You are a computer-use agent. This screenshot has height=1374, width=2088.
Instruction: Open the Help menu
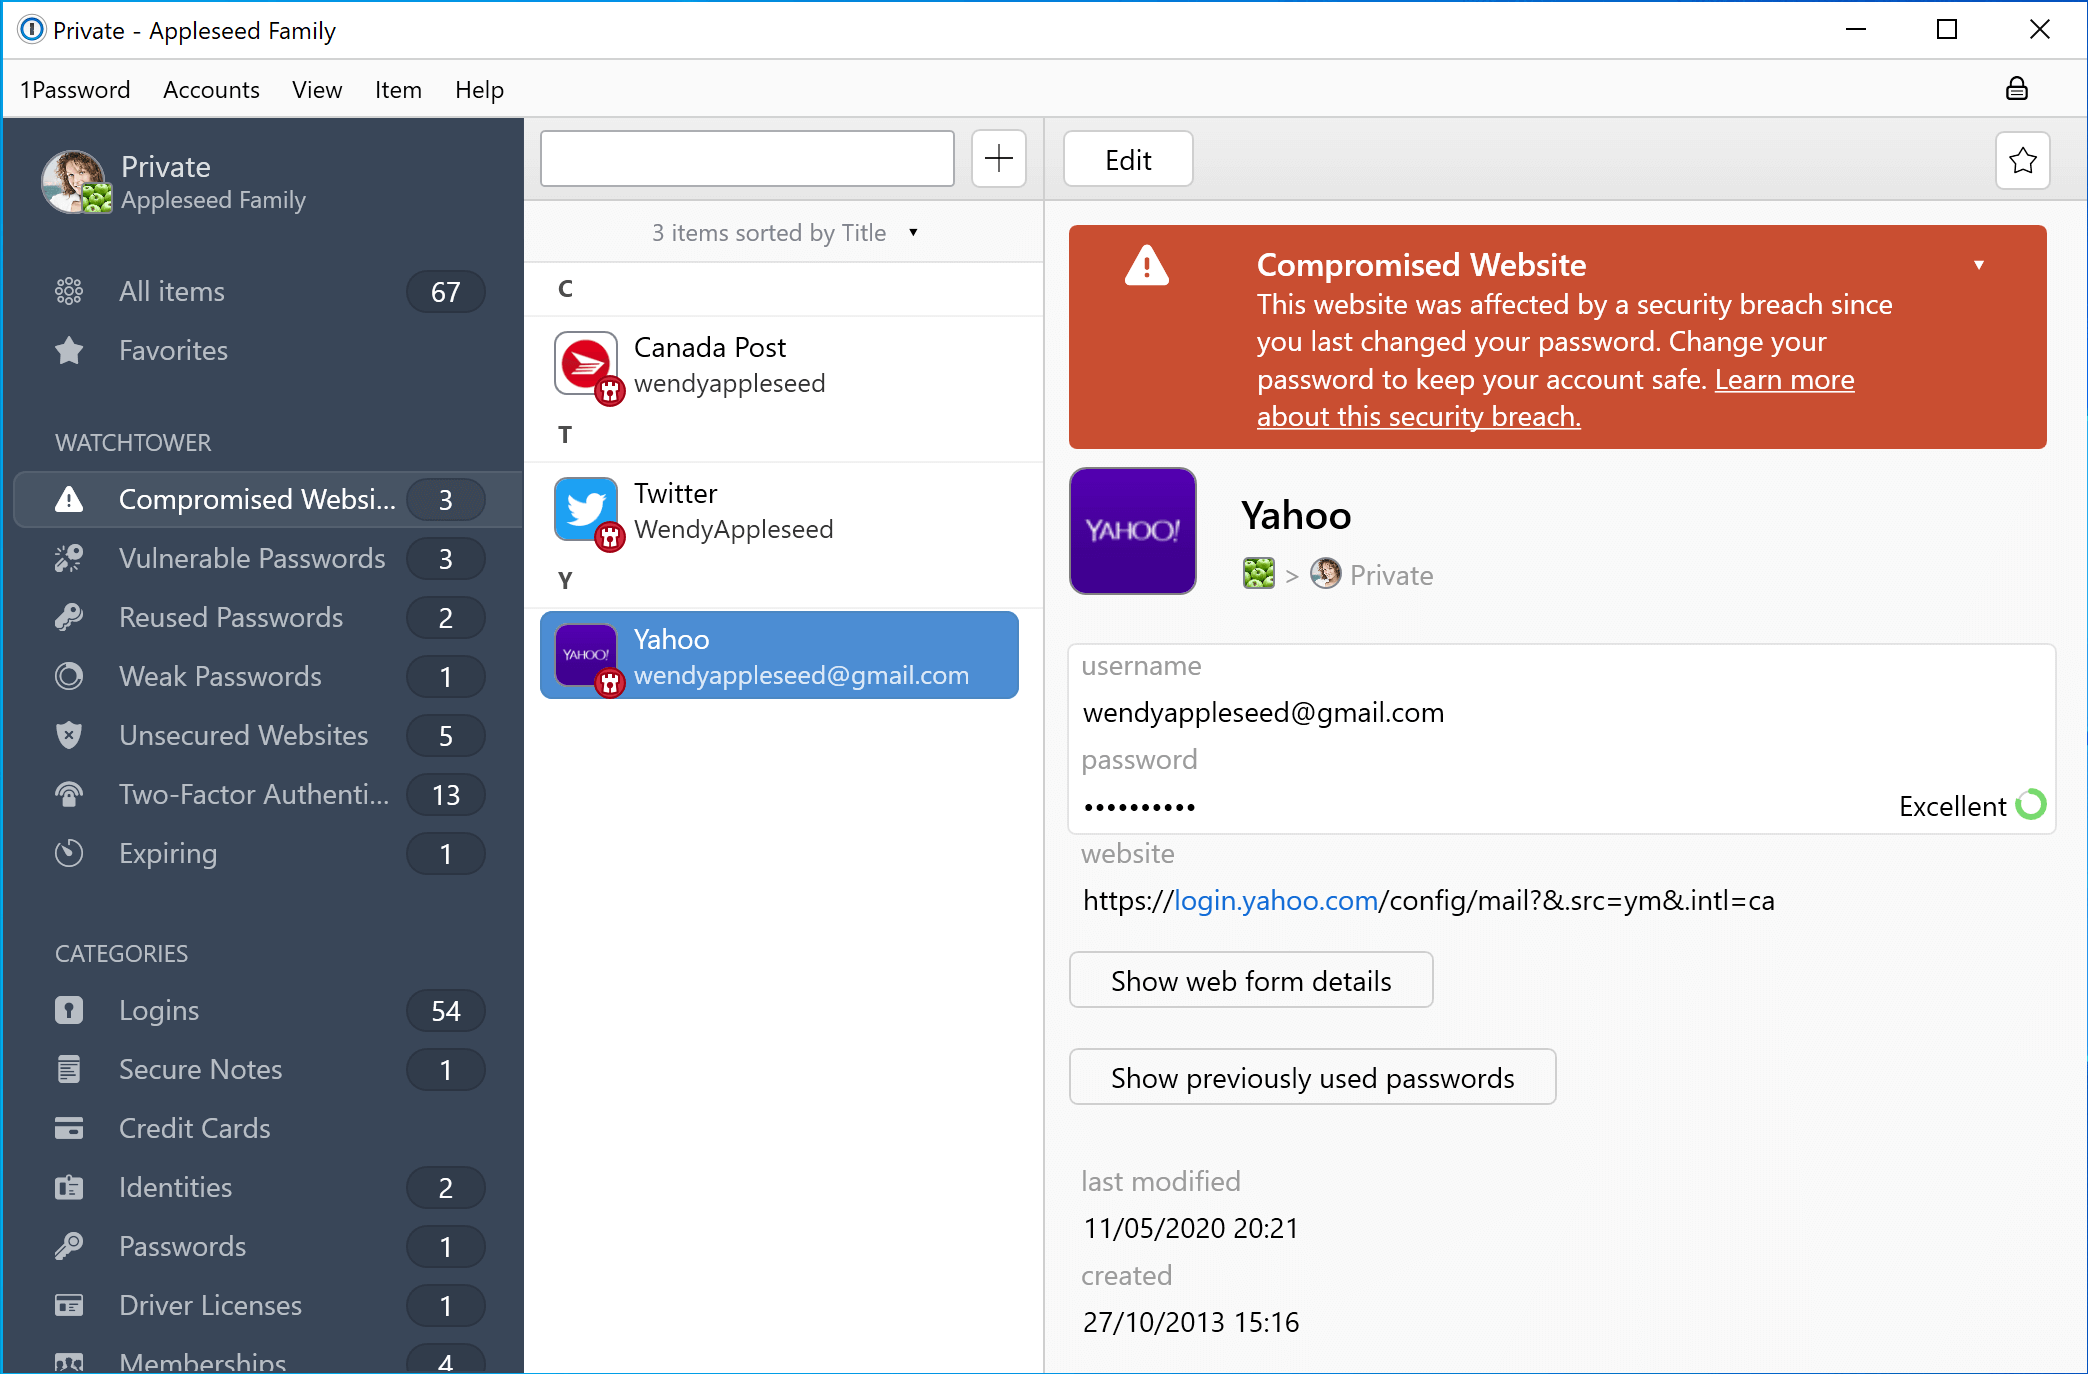point(479,90)
